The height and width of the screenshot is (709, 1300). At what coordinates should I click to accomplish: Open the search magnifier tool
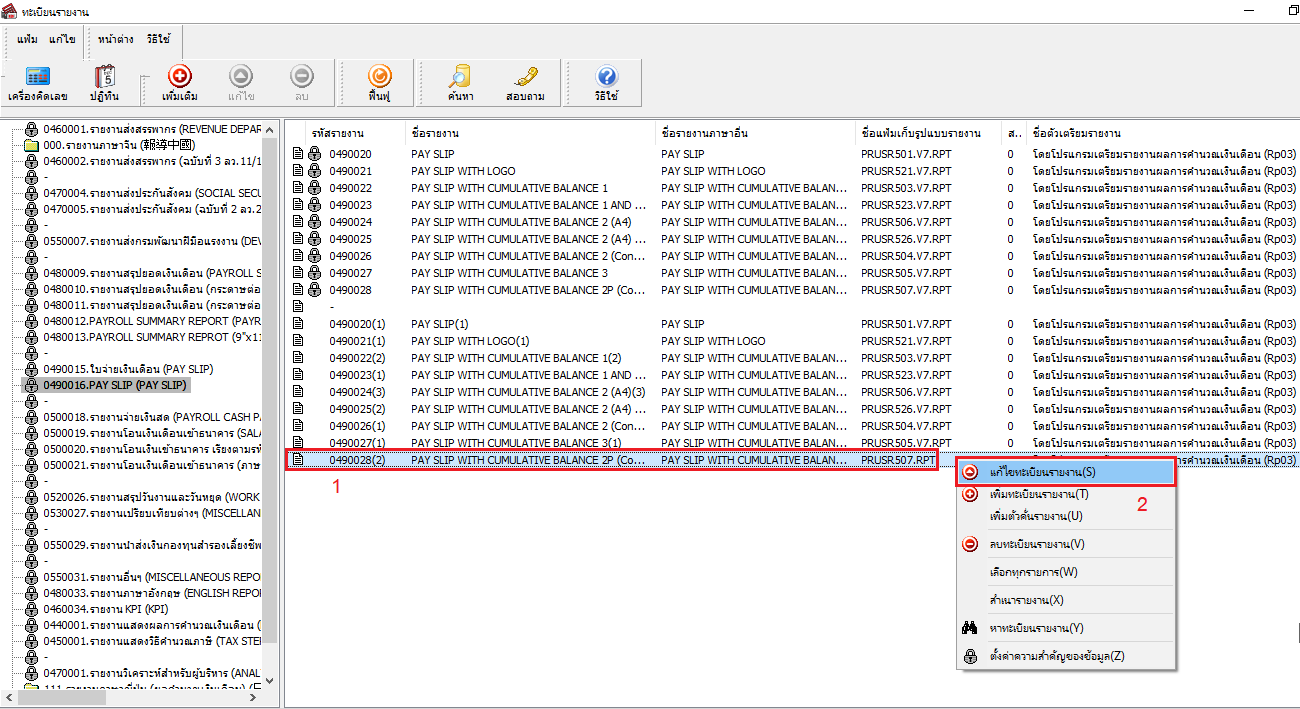point(460,82)
